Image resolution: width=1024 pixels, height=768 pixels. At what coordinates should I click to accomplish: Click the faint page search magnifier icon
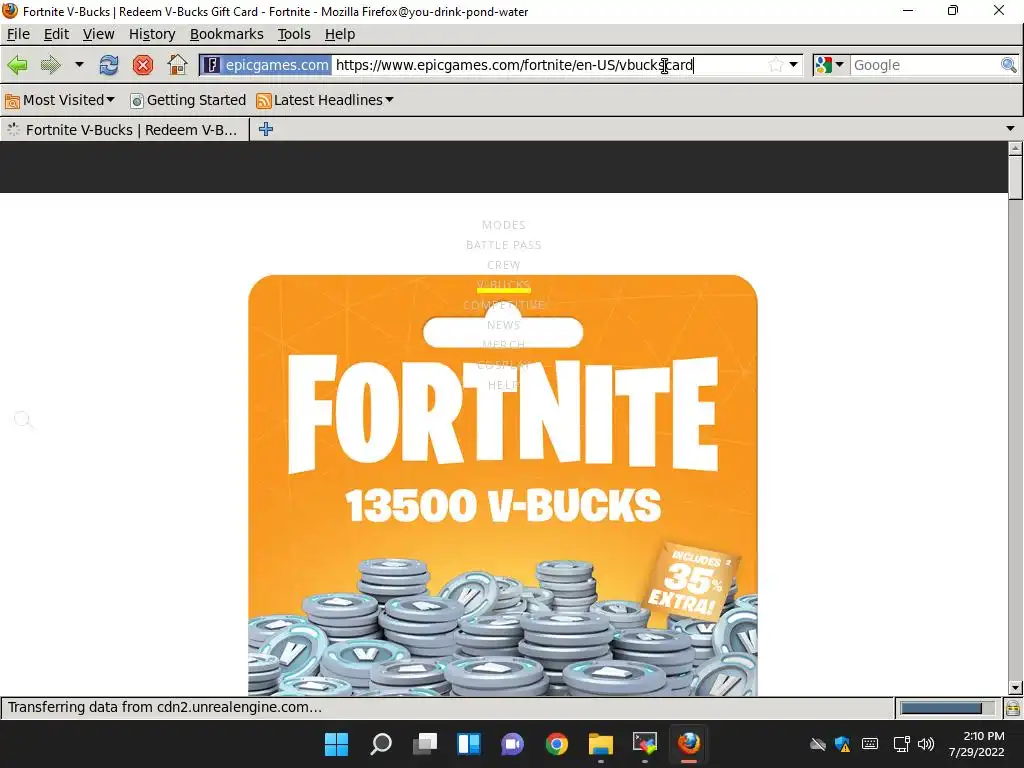point(23,419)
